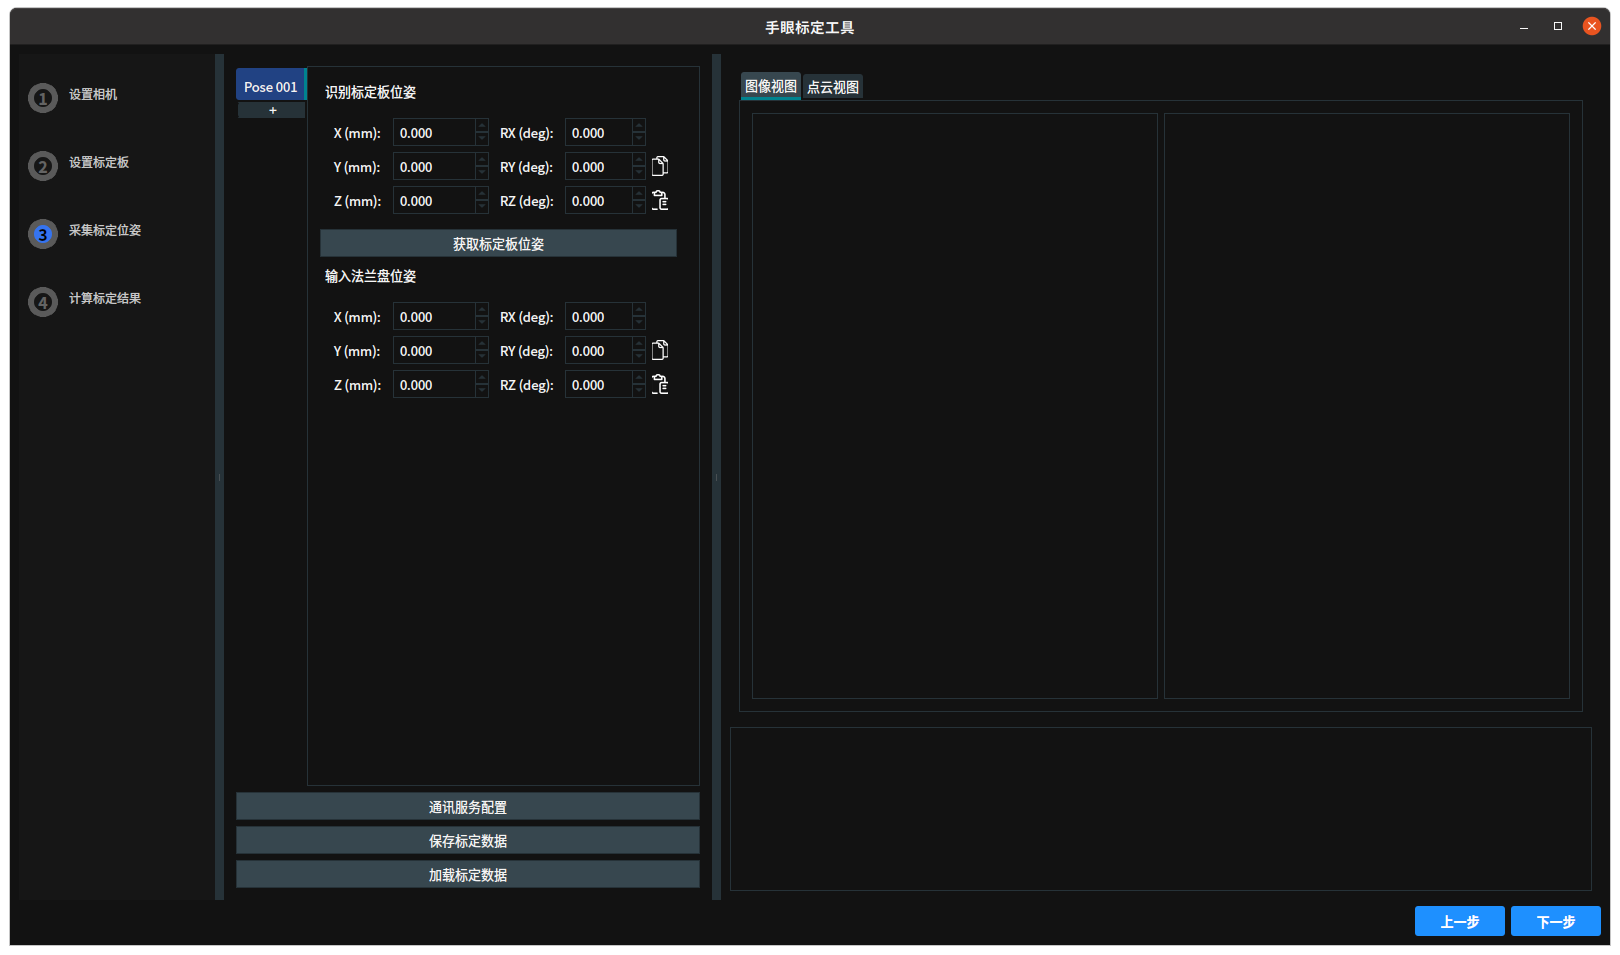Switch to the 图像视图 tab
The image size is (1620, 955).
tap(771, 87)
